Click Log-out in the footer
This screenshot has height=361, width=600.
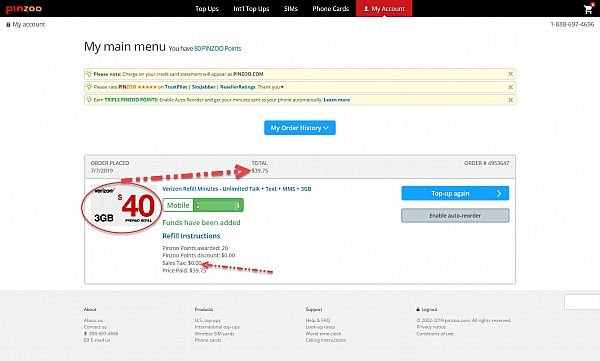[x=427, y=309]
